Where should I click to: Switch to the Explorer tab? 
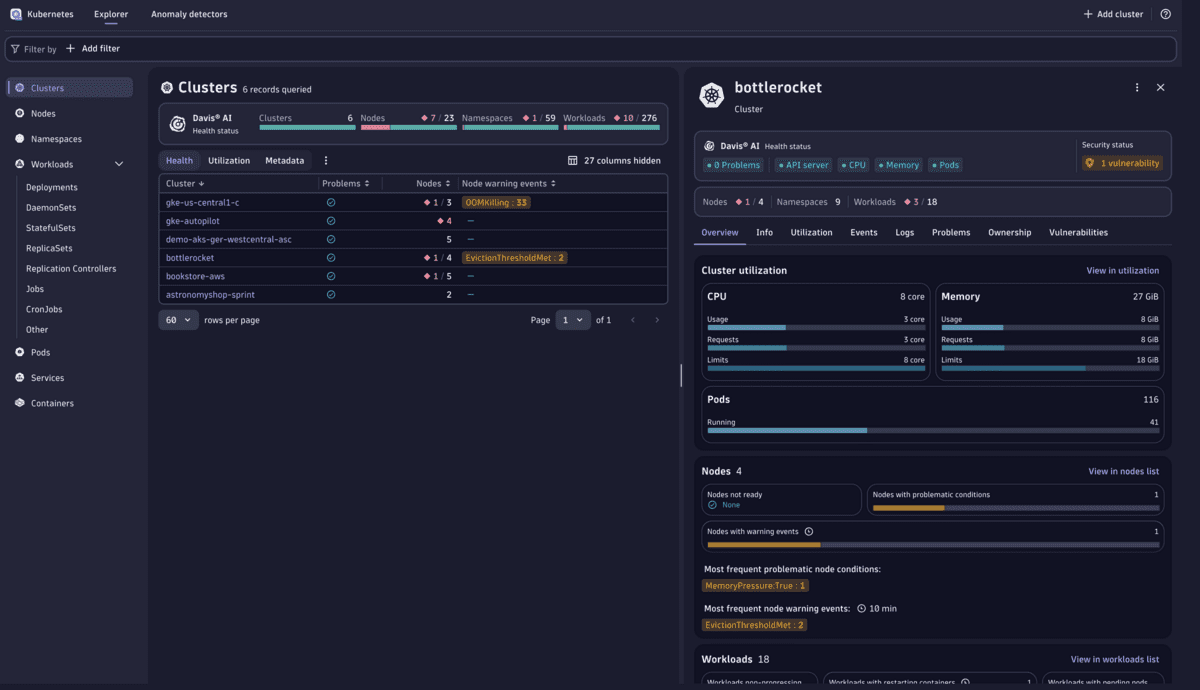coord(111,14)
